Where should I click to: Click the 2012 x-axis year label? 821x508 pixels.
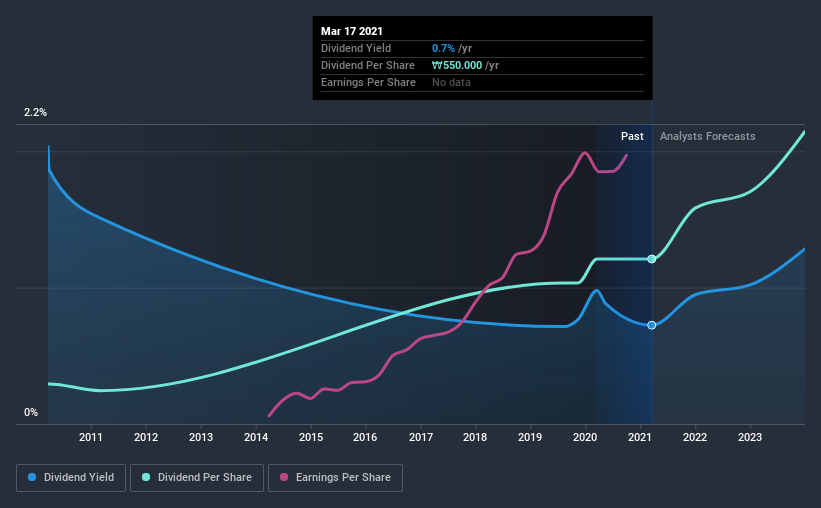click(x=146, y=437)
